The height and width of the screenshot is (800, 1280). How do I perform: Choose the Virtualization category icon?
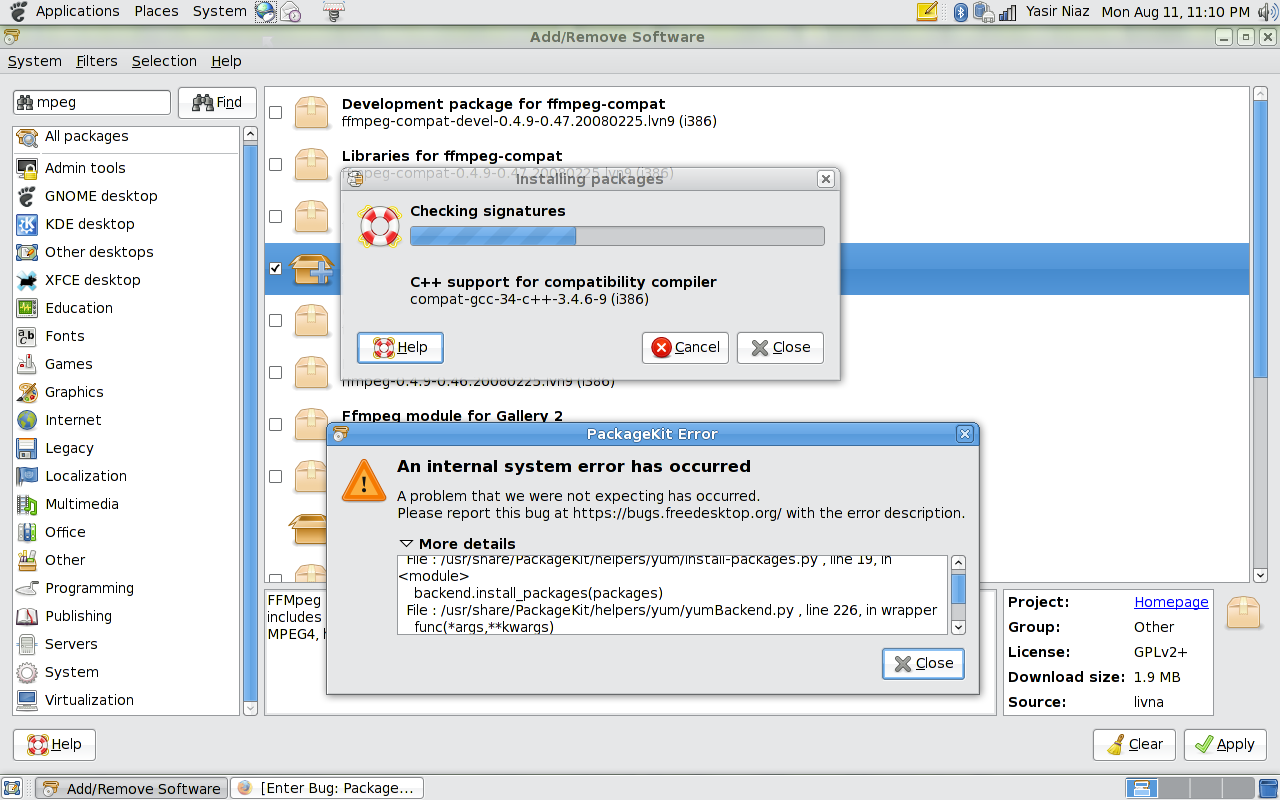[x=27, y=700]
